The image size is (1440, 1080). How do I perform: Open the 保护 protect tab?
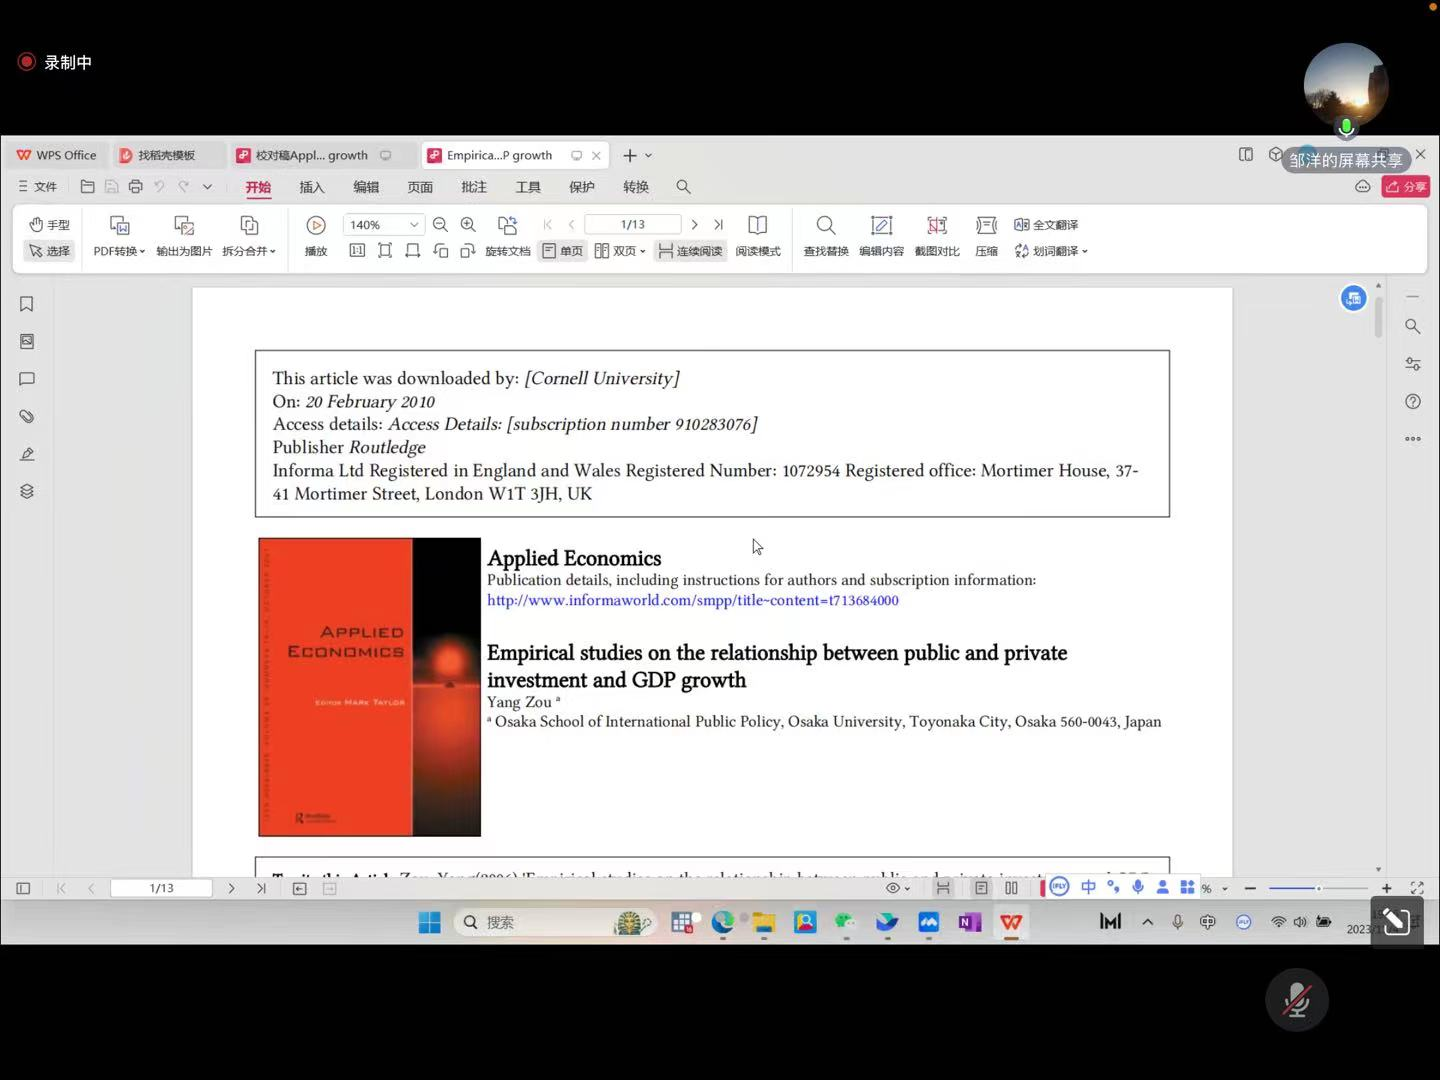point(582,187)
